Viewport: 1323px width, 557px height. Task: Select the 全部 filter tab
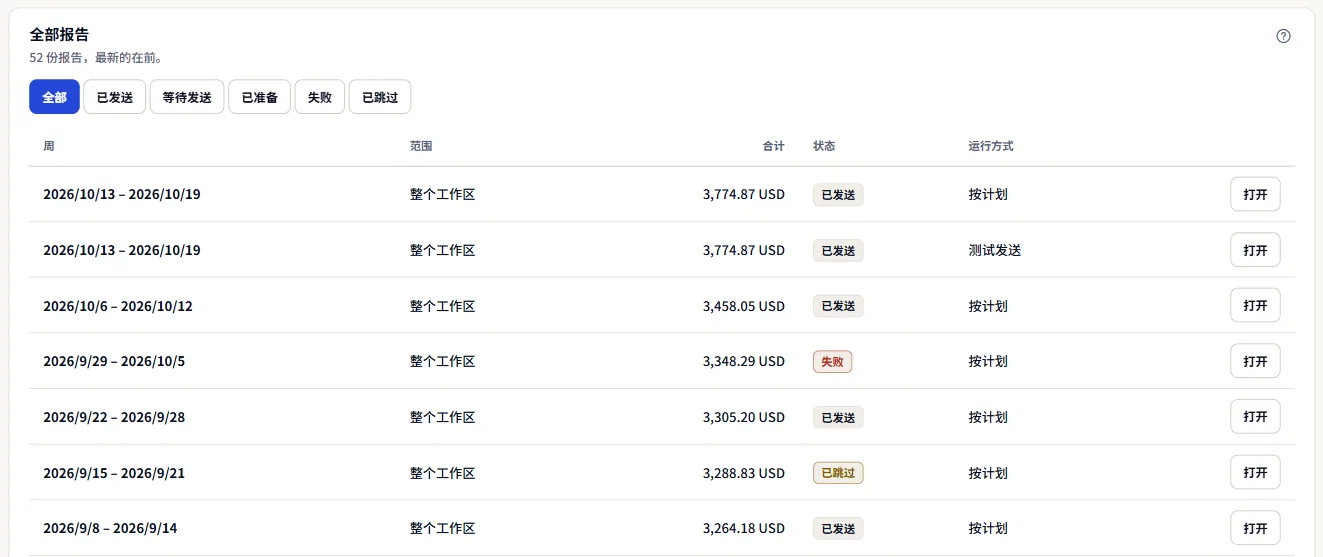tap(54, 97)
